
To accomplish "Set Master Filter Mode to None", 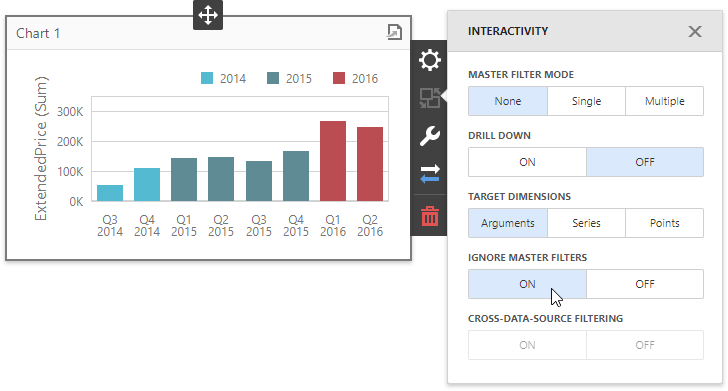I will (507, 101).
